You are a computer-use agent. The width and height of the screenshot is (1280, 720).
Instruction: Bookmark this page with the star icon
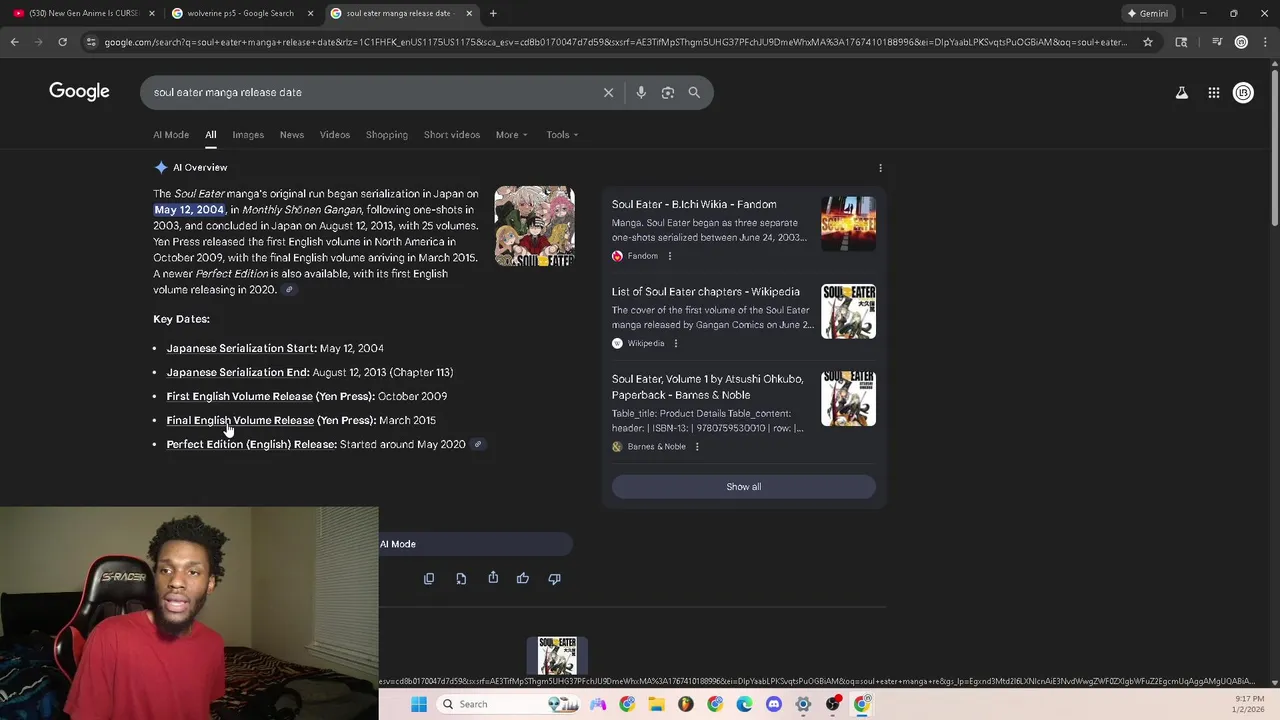point(1148,42)
